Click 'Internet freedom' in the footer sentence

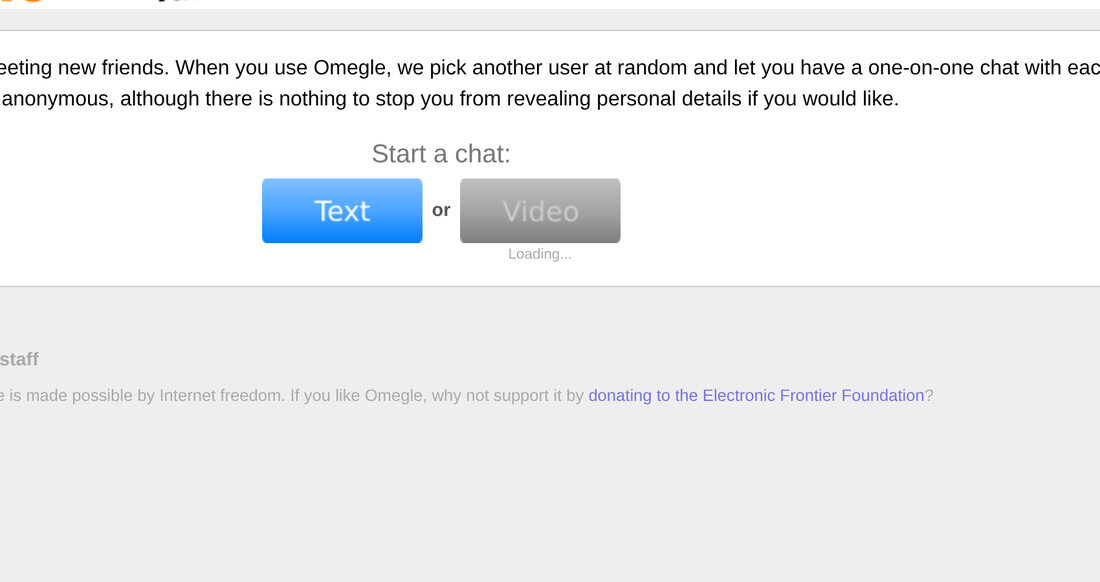pyautogui.click(x=220, y=395)
